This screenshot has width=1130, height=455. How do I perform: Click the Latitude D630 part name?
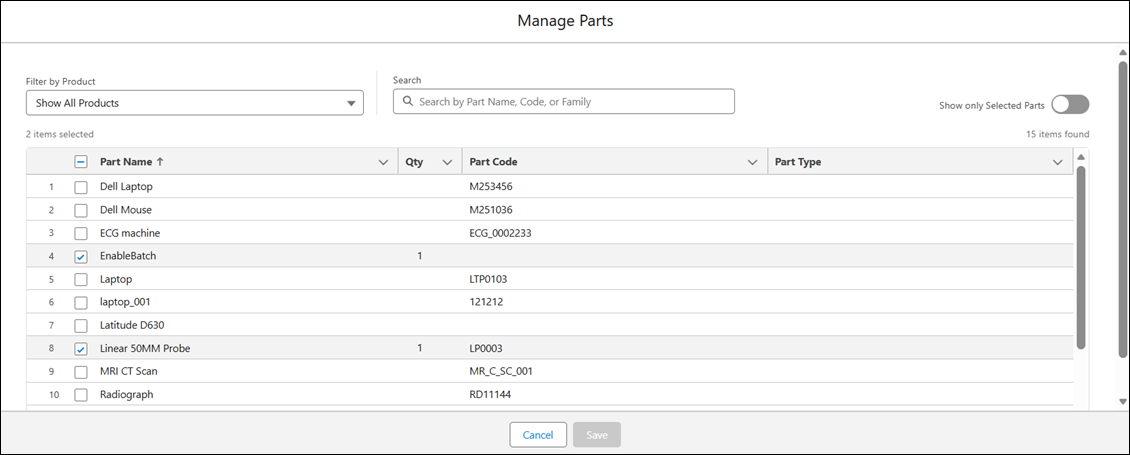pyautogui.click(x=131, y=325)
